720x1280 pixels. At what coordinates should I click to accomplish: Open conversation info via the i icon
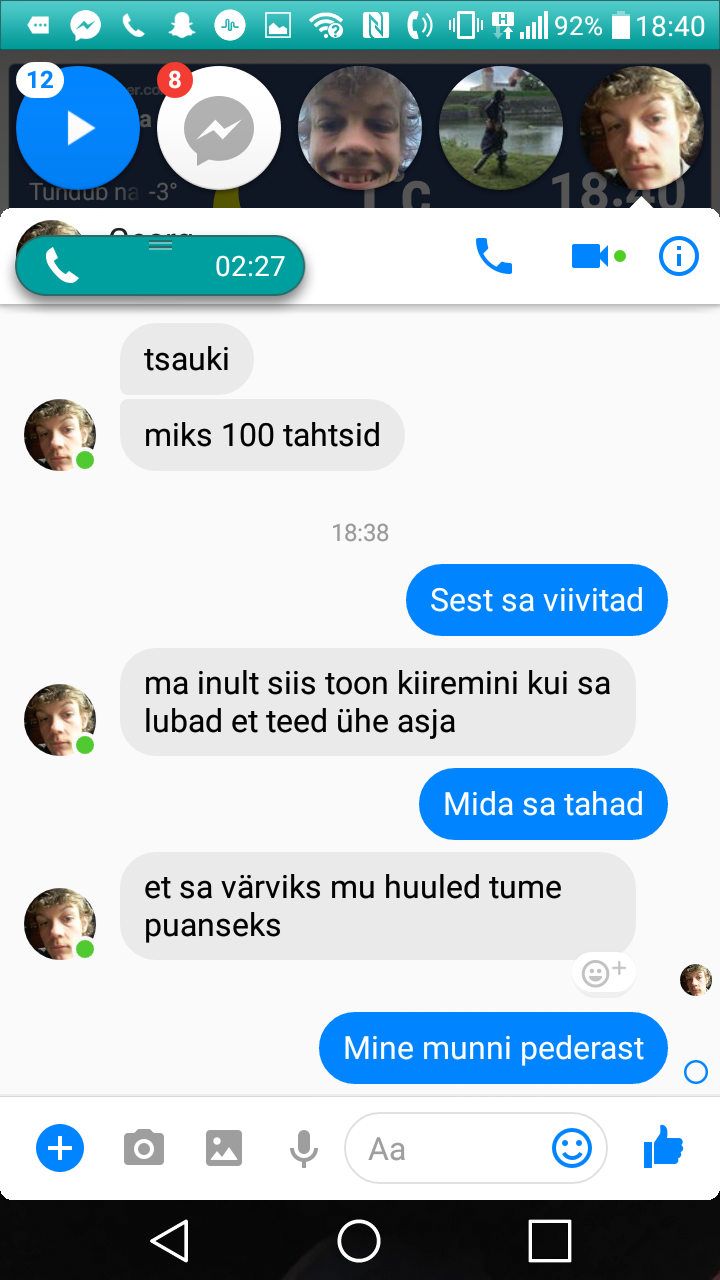click(x=679, y=257)
